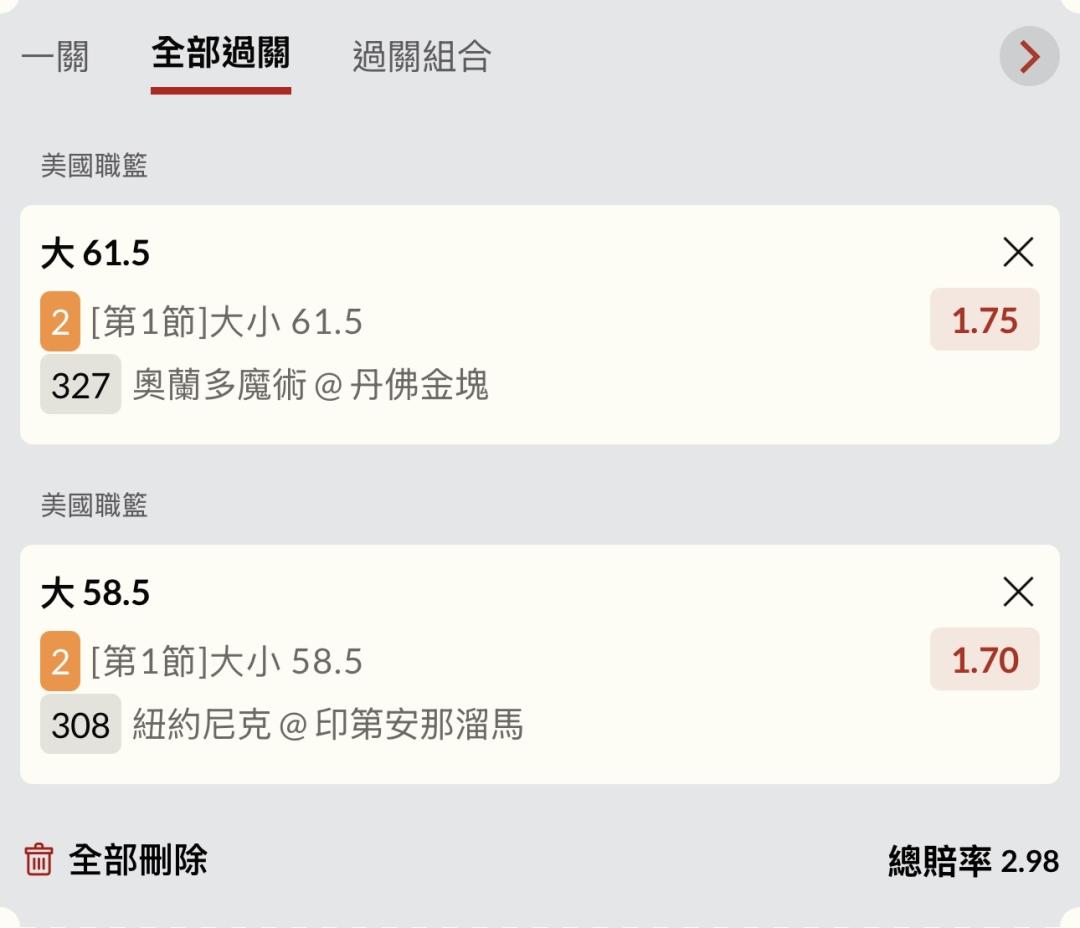Click the 1.75 odds badge
This screenshot has height=928, width=1080.
click(x=984, y=320)
